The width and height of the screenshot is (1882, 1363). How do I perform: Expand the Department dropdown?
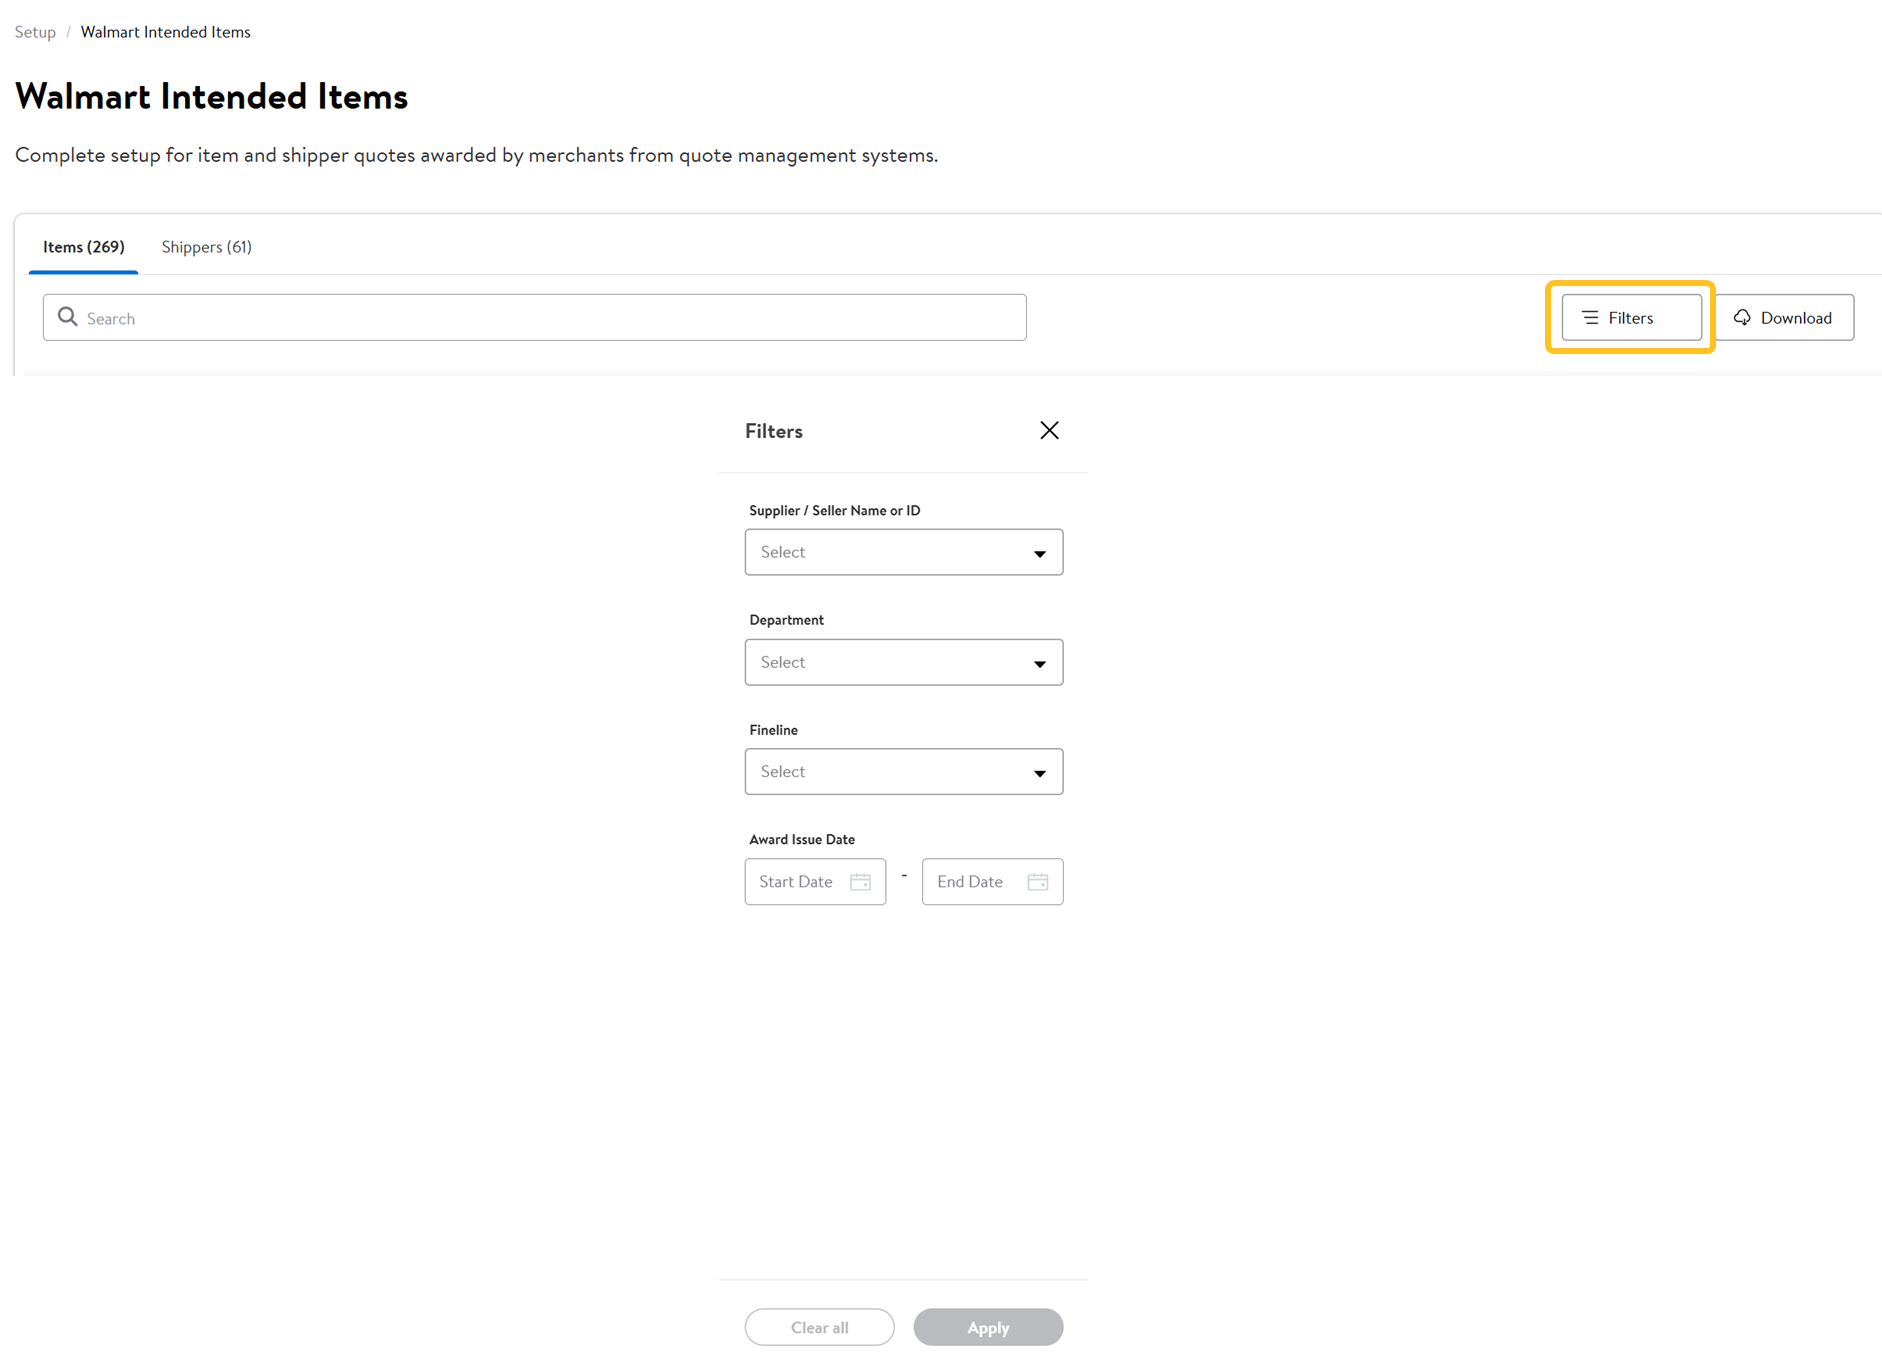[903, 662]
